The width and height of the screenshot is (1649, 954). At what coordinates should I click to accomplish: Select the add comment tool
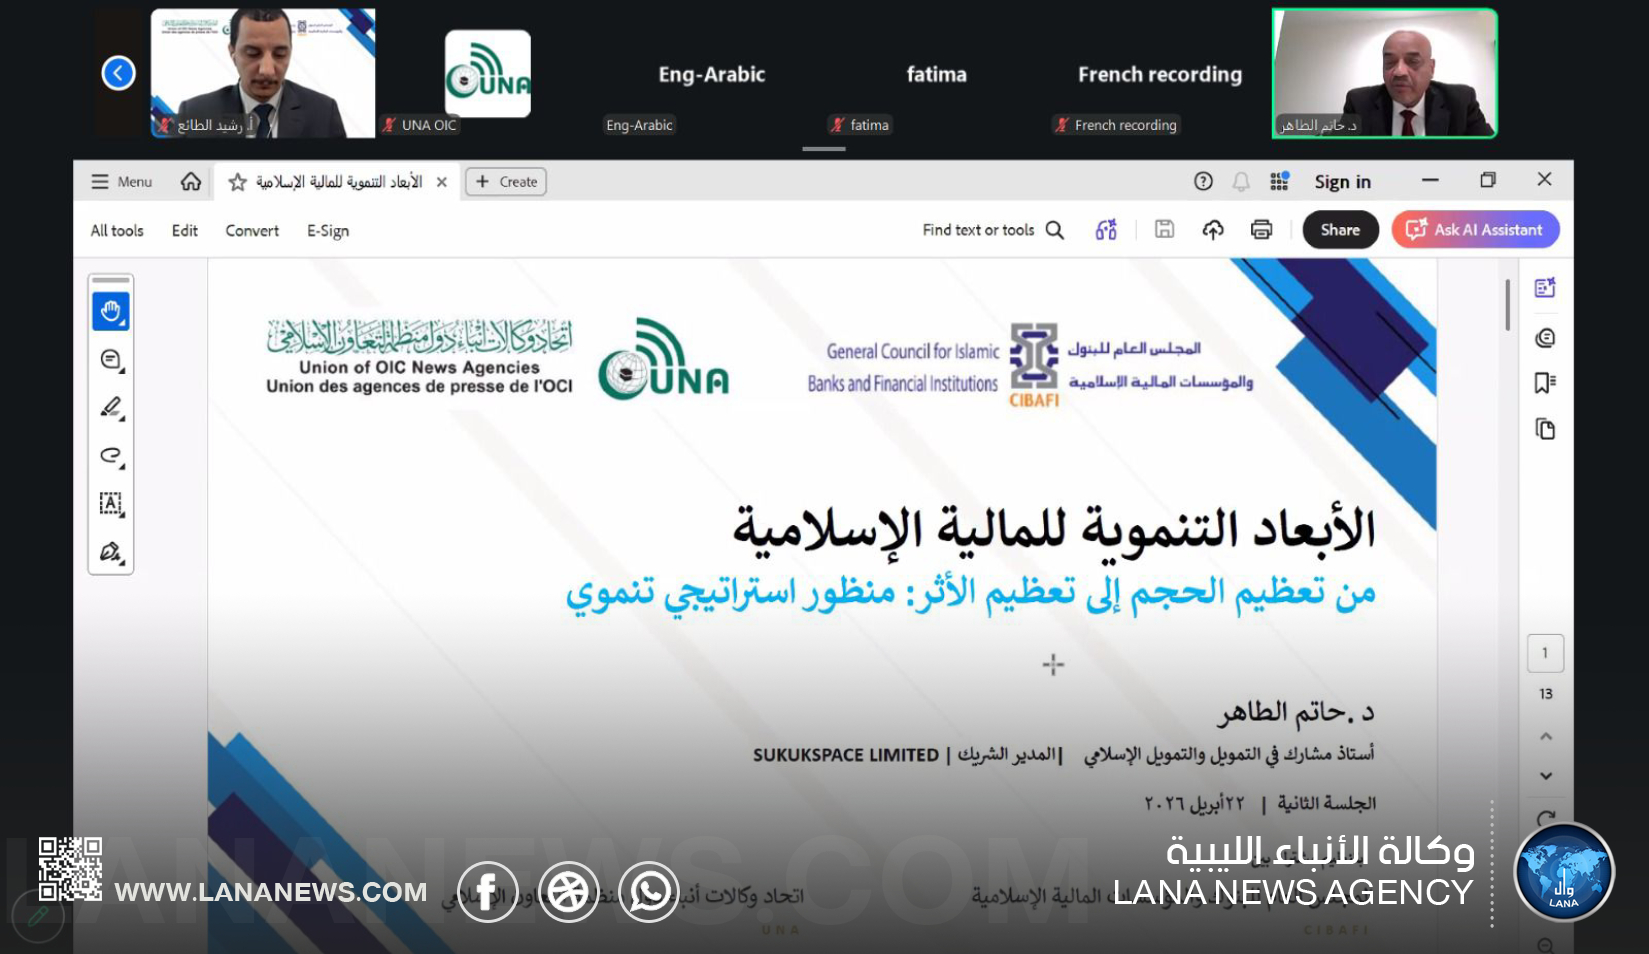point(111,360)
